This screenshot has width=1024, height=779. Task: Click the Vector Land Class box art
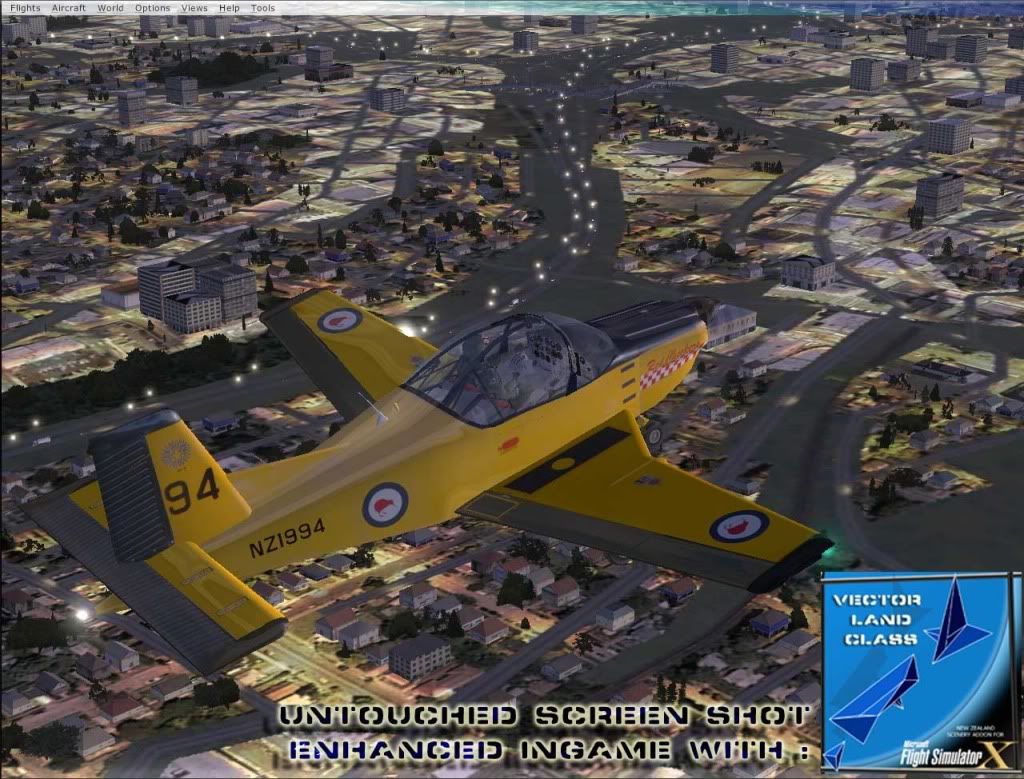(x=918, y=672)
